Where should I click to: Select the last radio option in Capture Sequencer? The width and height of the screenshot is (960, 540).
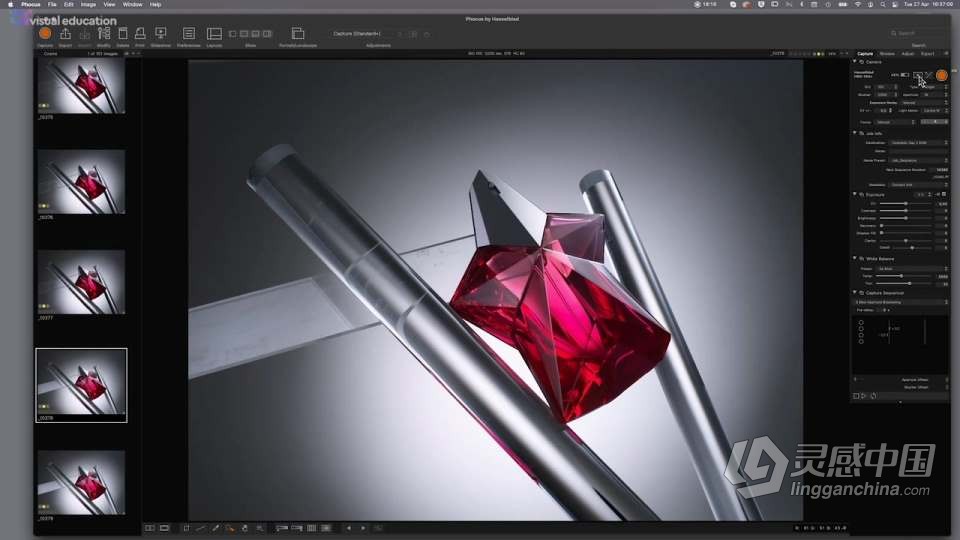coord(861,341)
